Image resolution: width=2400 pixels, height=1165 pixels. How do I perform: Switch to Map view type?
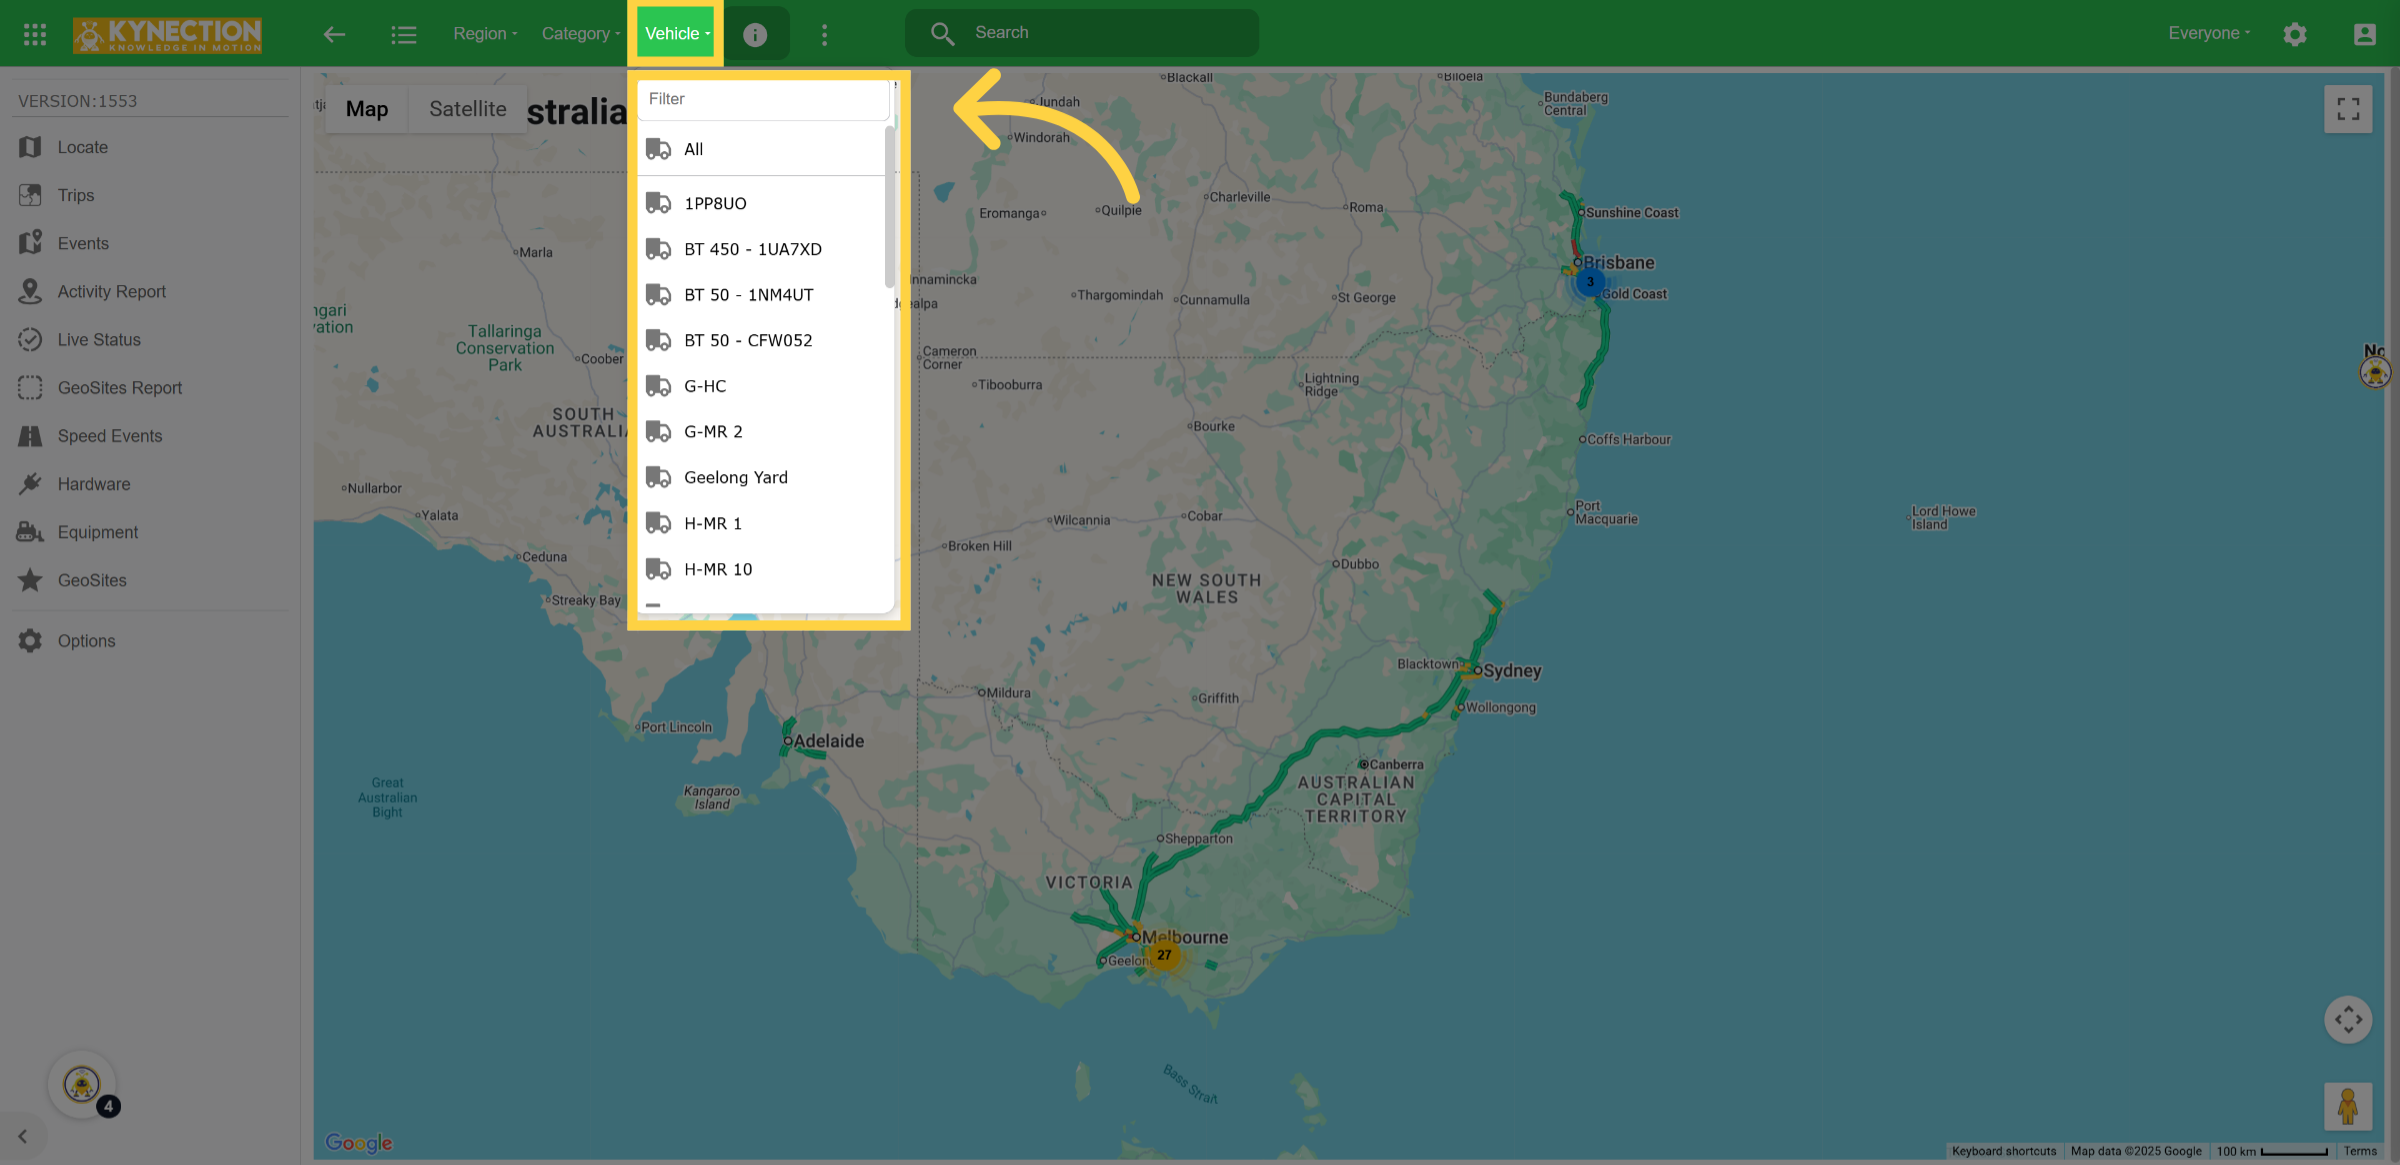367,109
